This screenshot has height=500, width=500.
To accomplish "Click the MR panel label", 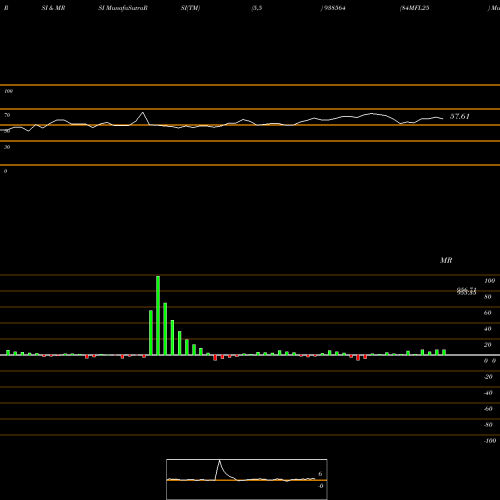I will pyautogui.click(x=446, y=260).
